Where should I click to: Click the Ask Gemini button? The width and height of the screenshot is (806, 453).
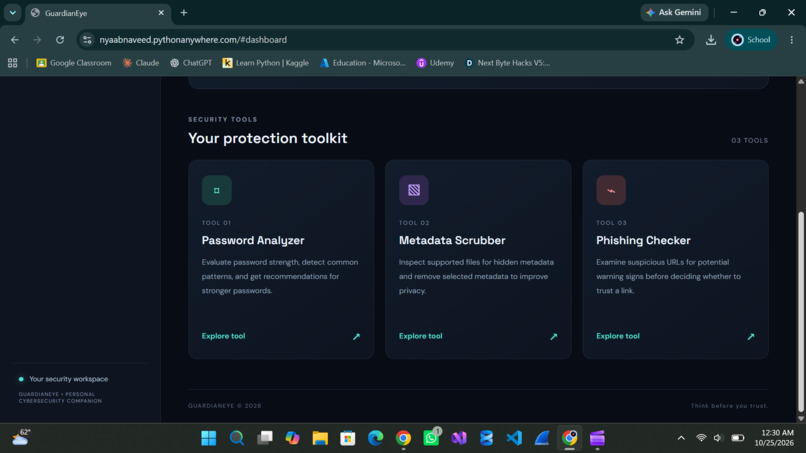point(674,12)
